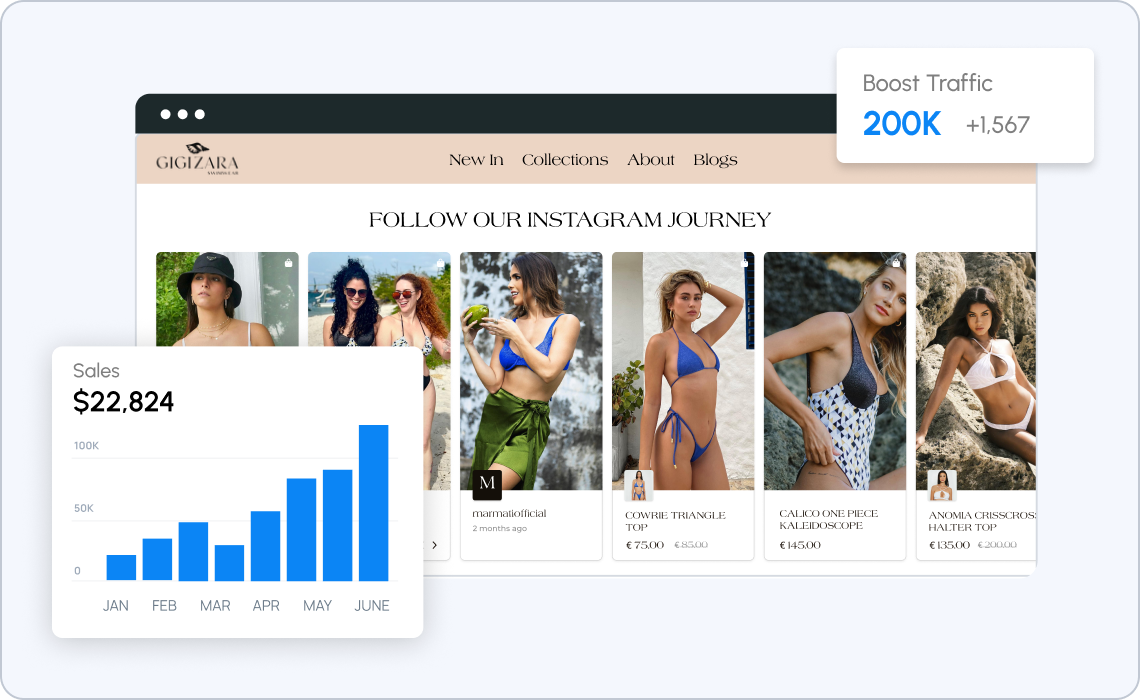
Task: Click the €135.00 price text
Action: 950,545
